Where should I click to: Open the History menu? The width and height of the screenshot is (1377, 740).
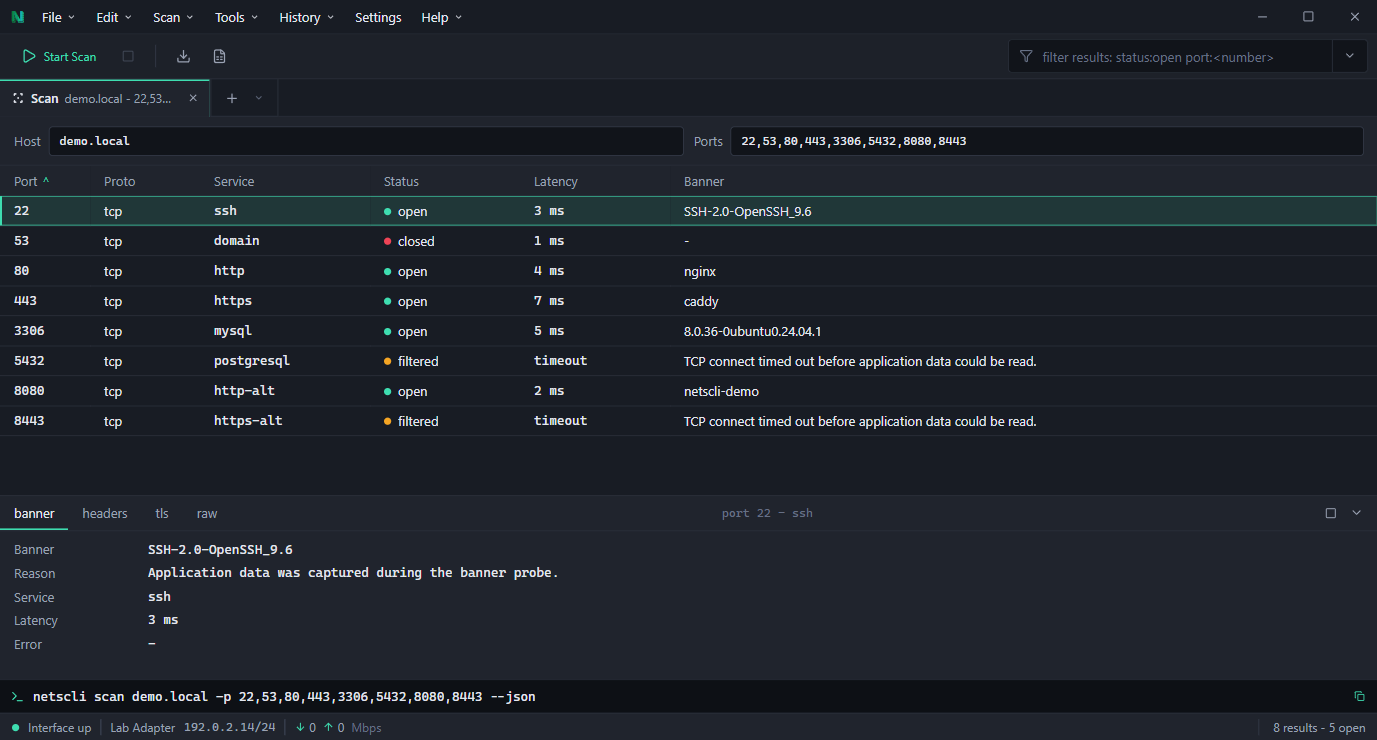(307, 17)
